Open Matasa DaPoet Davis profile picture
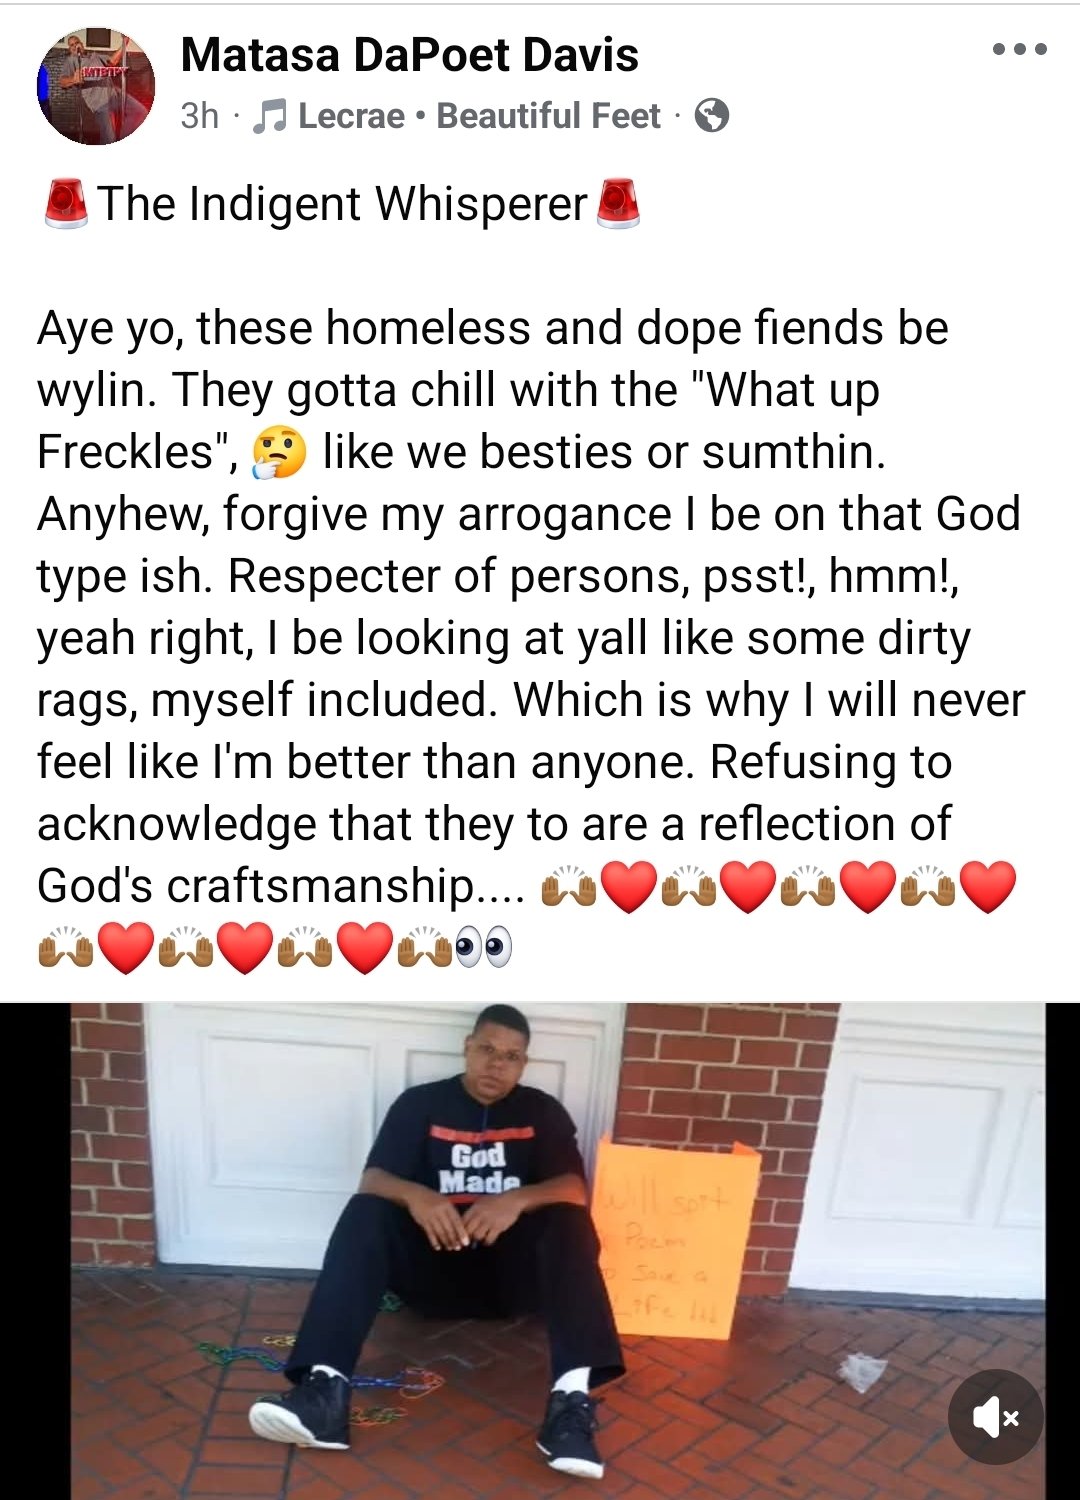This screenshot has height=1500, width=1080. pyautogui.click(x=96, y=86)
